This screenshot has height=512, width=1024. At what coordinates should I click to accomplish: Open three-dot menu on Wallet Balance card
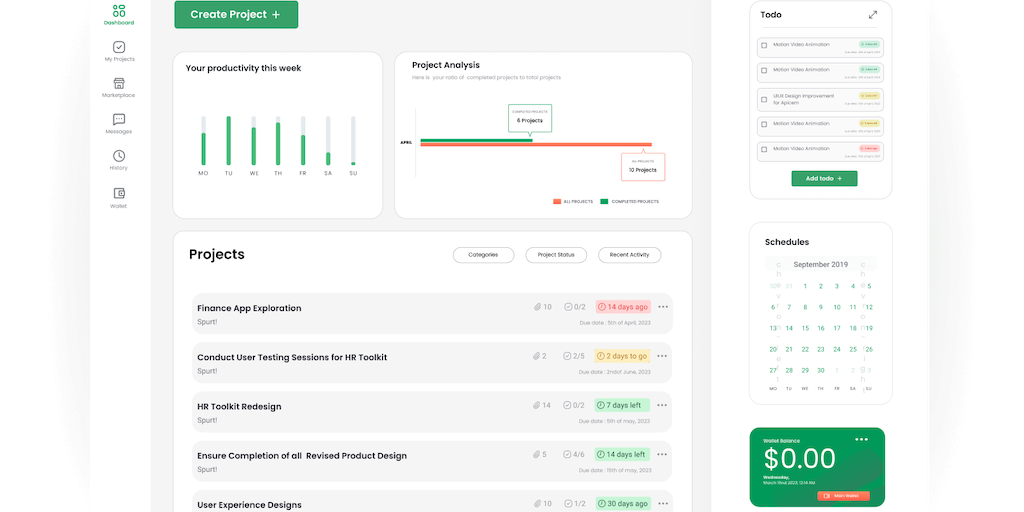coord(861,439)
